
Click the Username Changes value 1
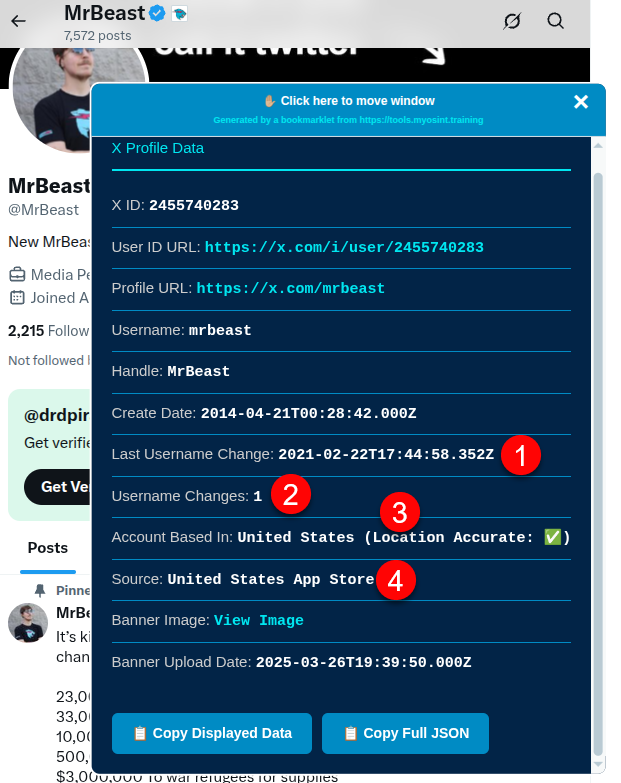(257, 496)
